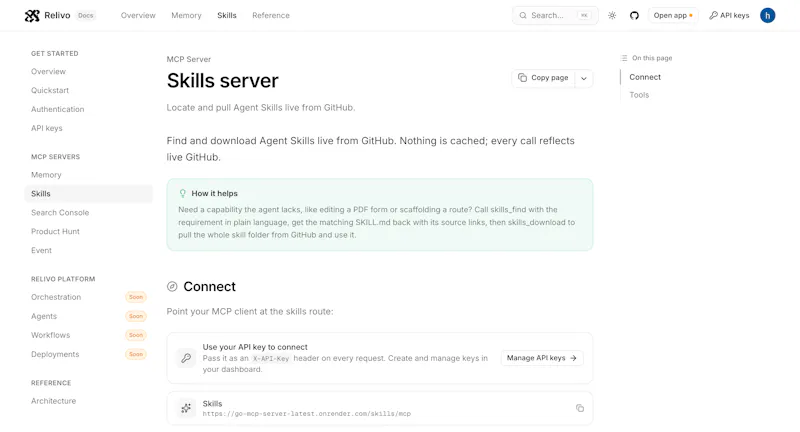
Task: Click the Soon badge beside Deployments
Action: click(x=136, y=354)
